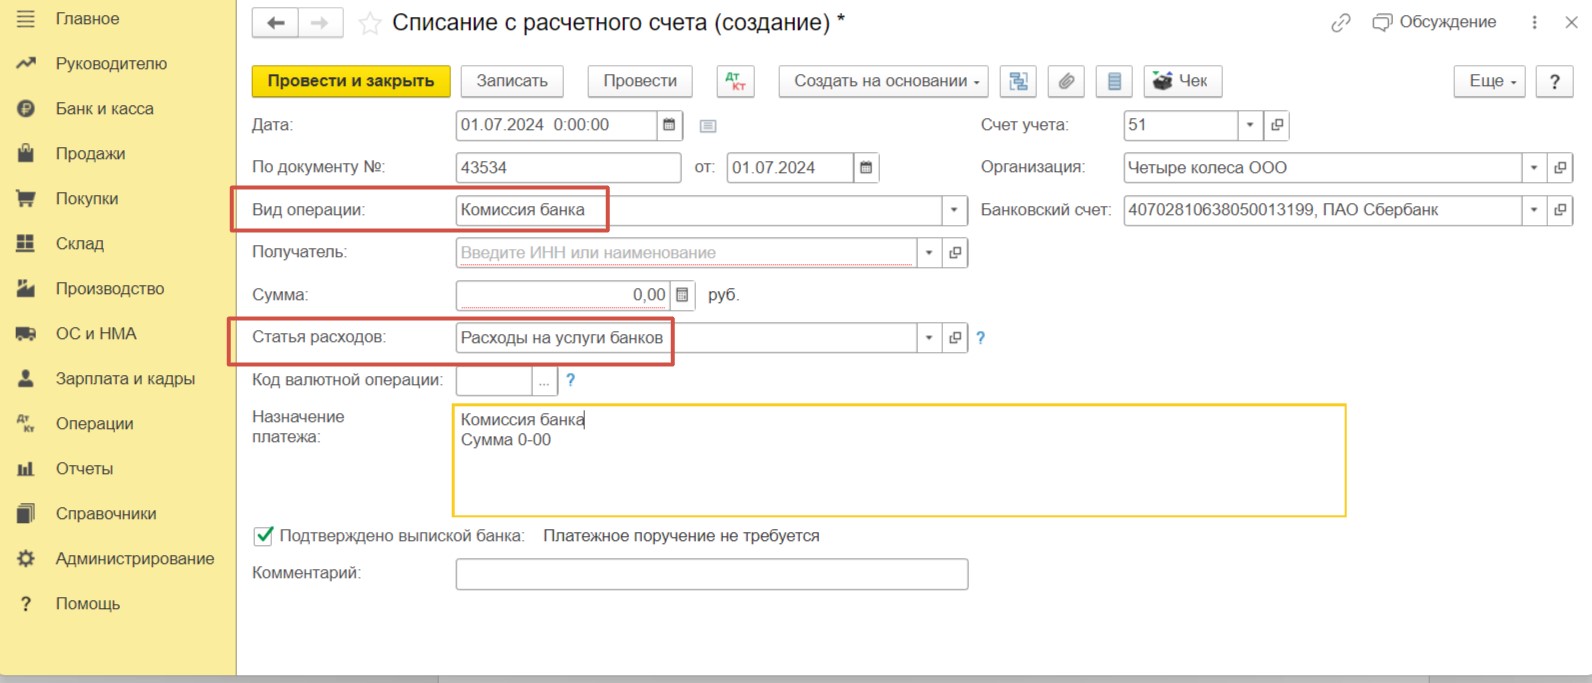This screenshot has height=683, width=1592.
Task: Open the calculator in Сумма field
Action: pos(682,295)
